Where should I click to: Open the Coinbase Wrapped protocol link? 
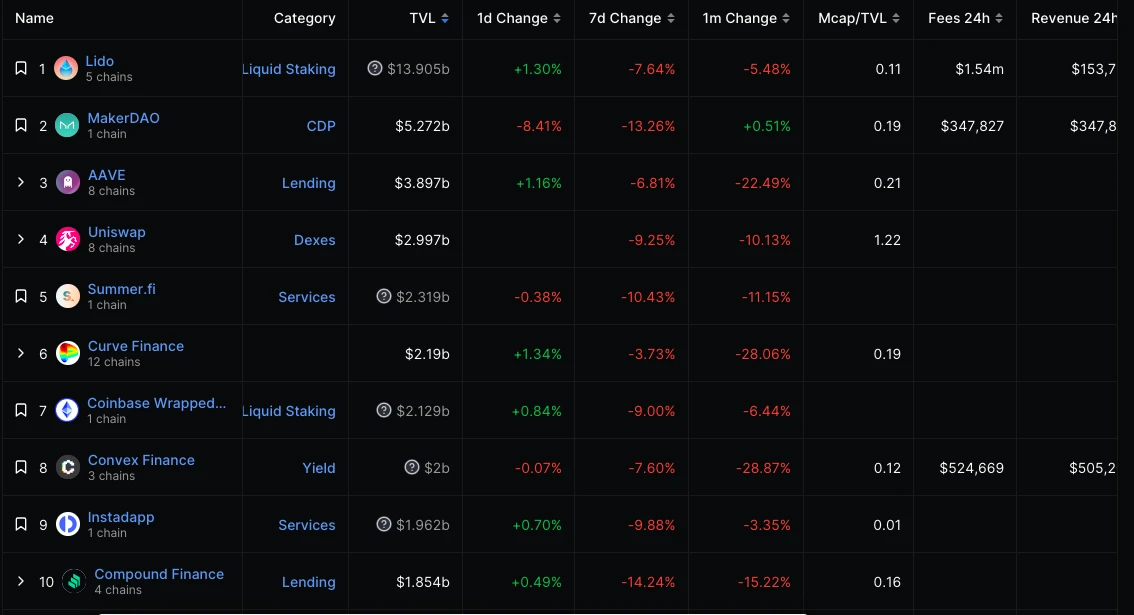pos(156,403)
